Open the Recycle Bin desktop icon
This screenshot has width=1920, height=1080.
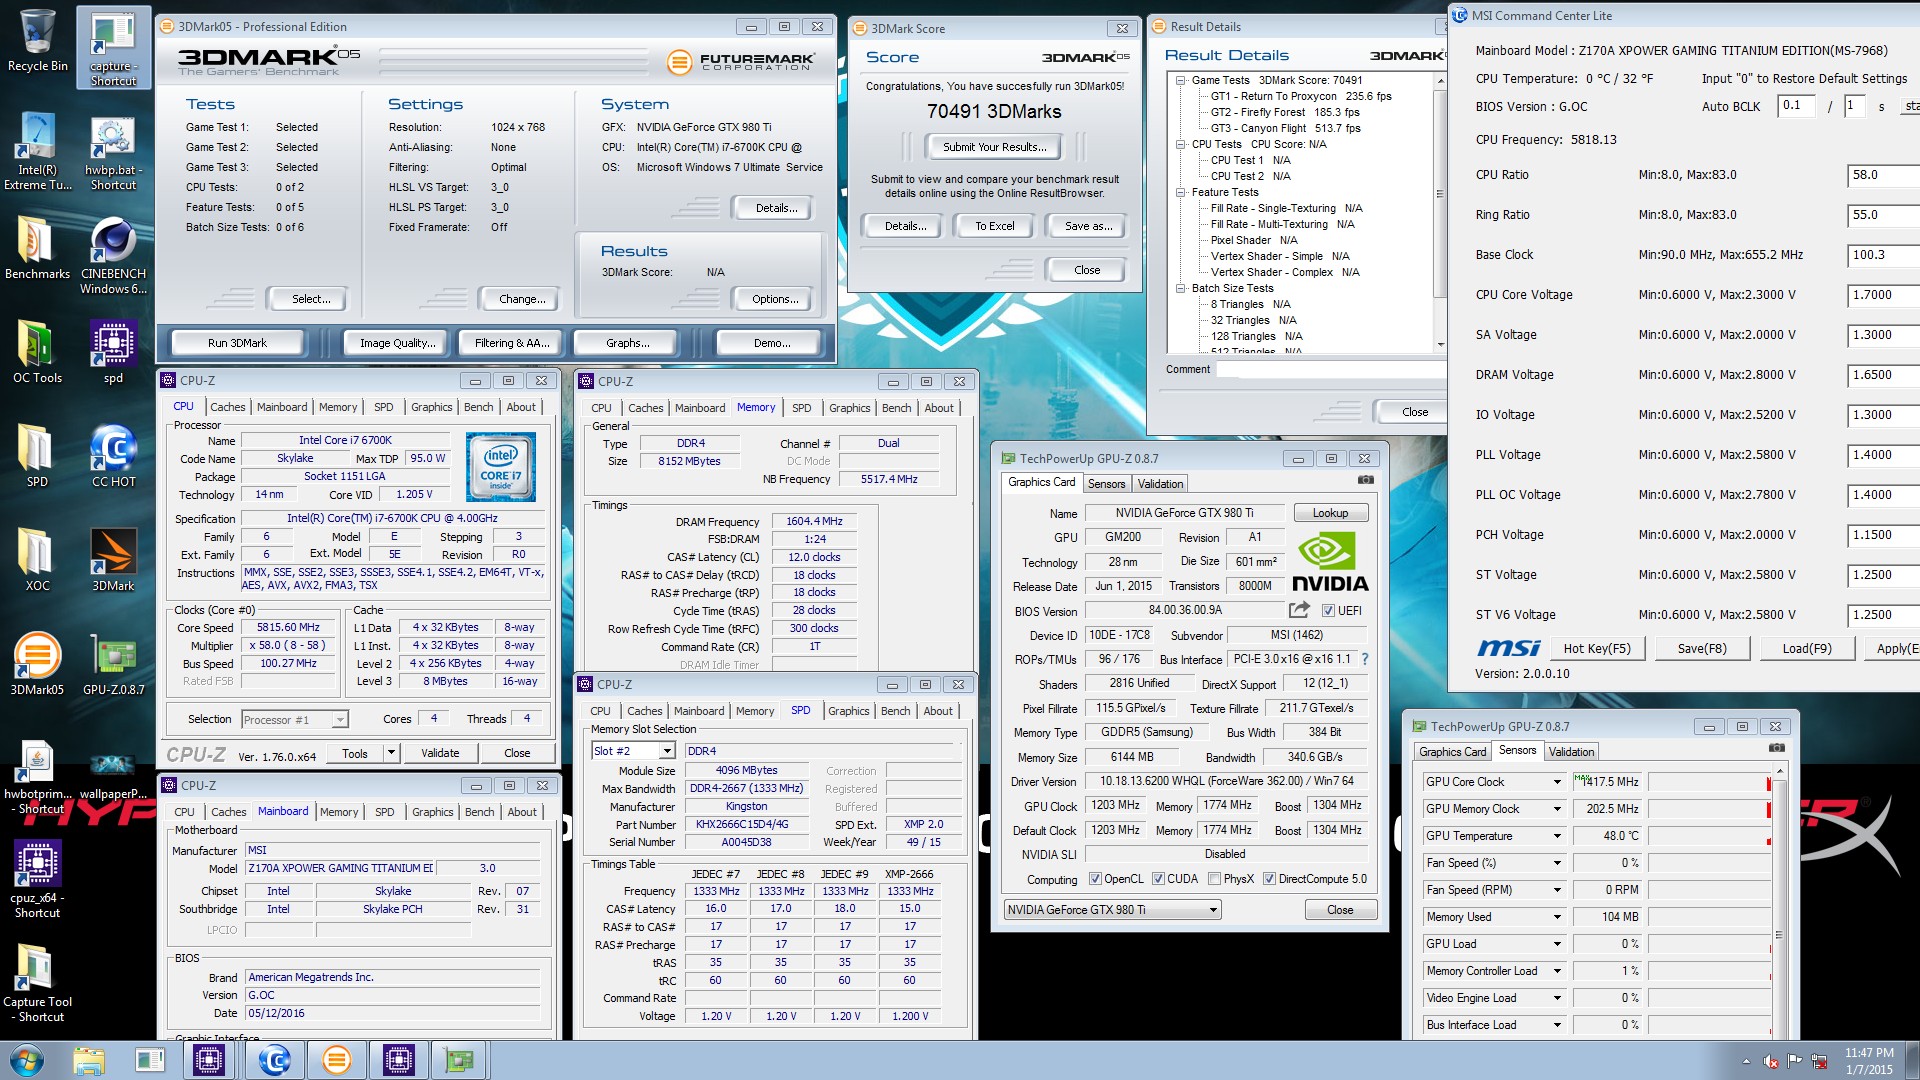pos(37,42)
